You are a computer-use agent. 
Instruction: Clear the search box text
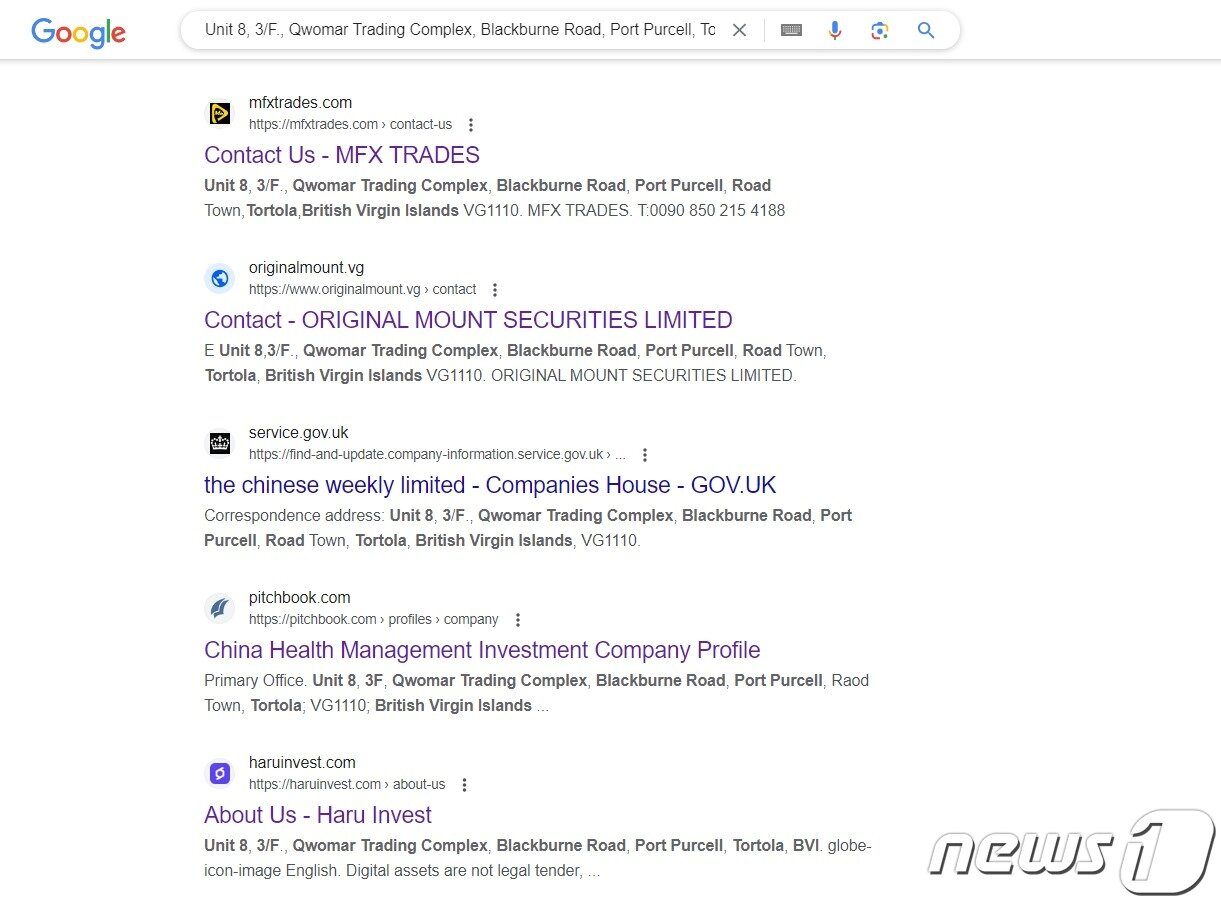pos(739,30)
